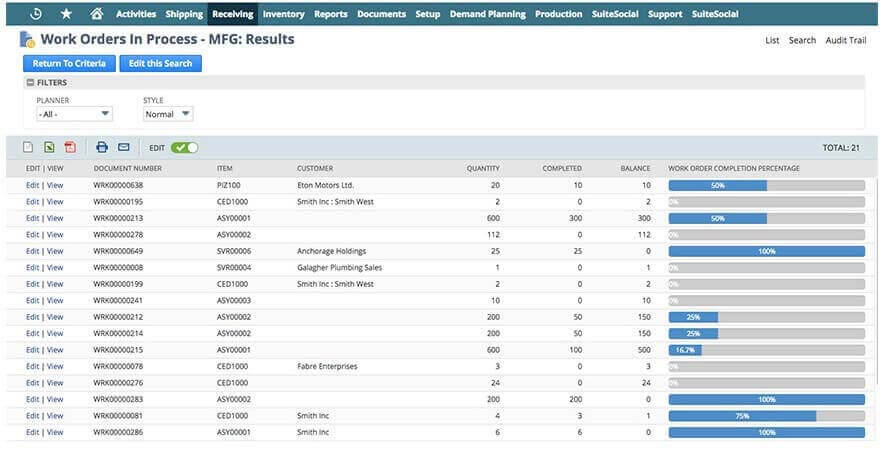Open the Receiving menu
This screenshot has width=885, height=470.
[233, 14]
